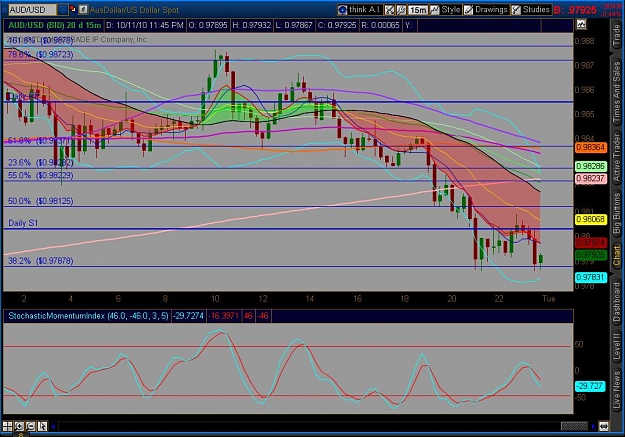The width and height of the screenshot is (625, 437).
Task: Click the crossed-tools icon next to think A.I.
Action: point(389,10)
